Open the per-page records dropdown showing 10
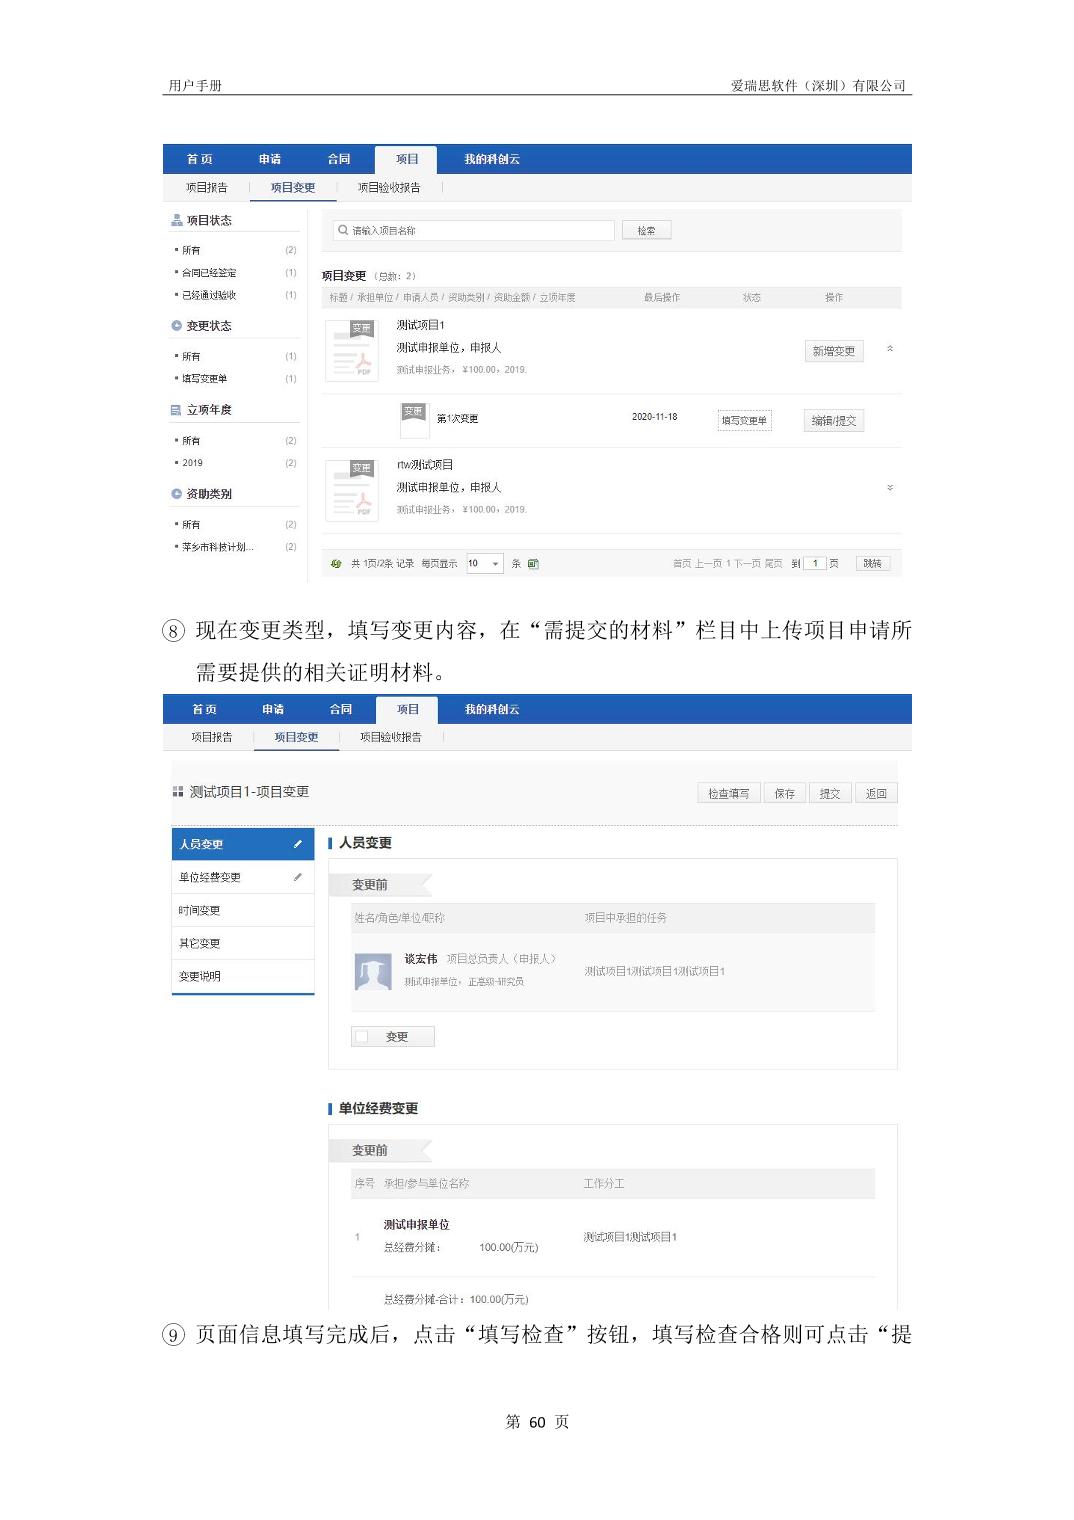The height and width of the screenshot is (1520, 1074). coord(484,564)
